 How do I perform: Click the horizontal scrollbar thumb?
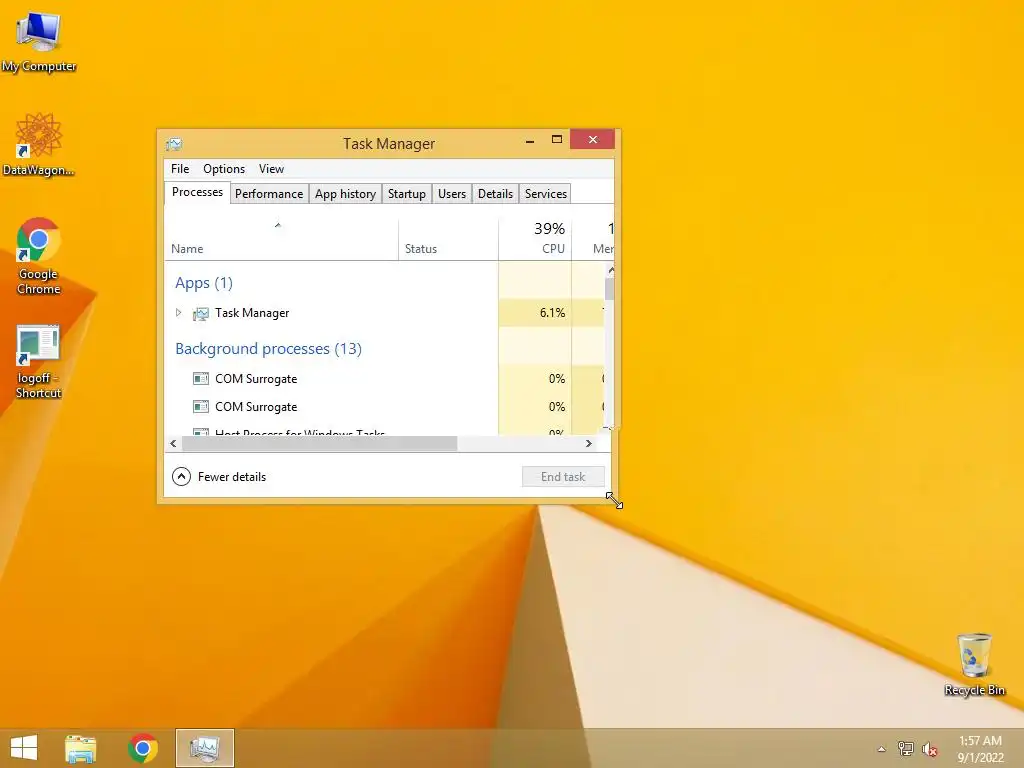[x=319, y=443]
